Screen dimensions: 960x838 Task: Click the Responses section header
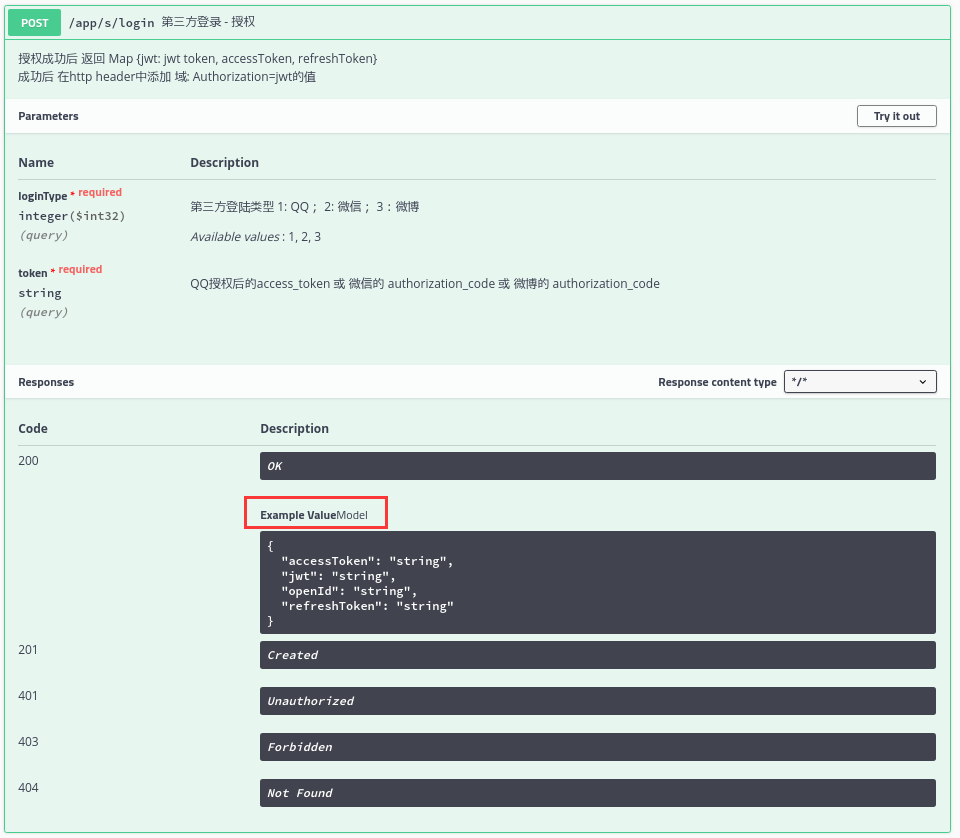point(46,382)
